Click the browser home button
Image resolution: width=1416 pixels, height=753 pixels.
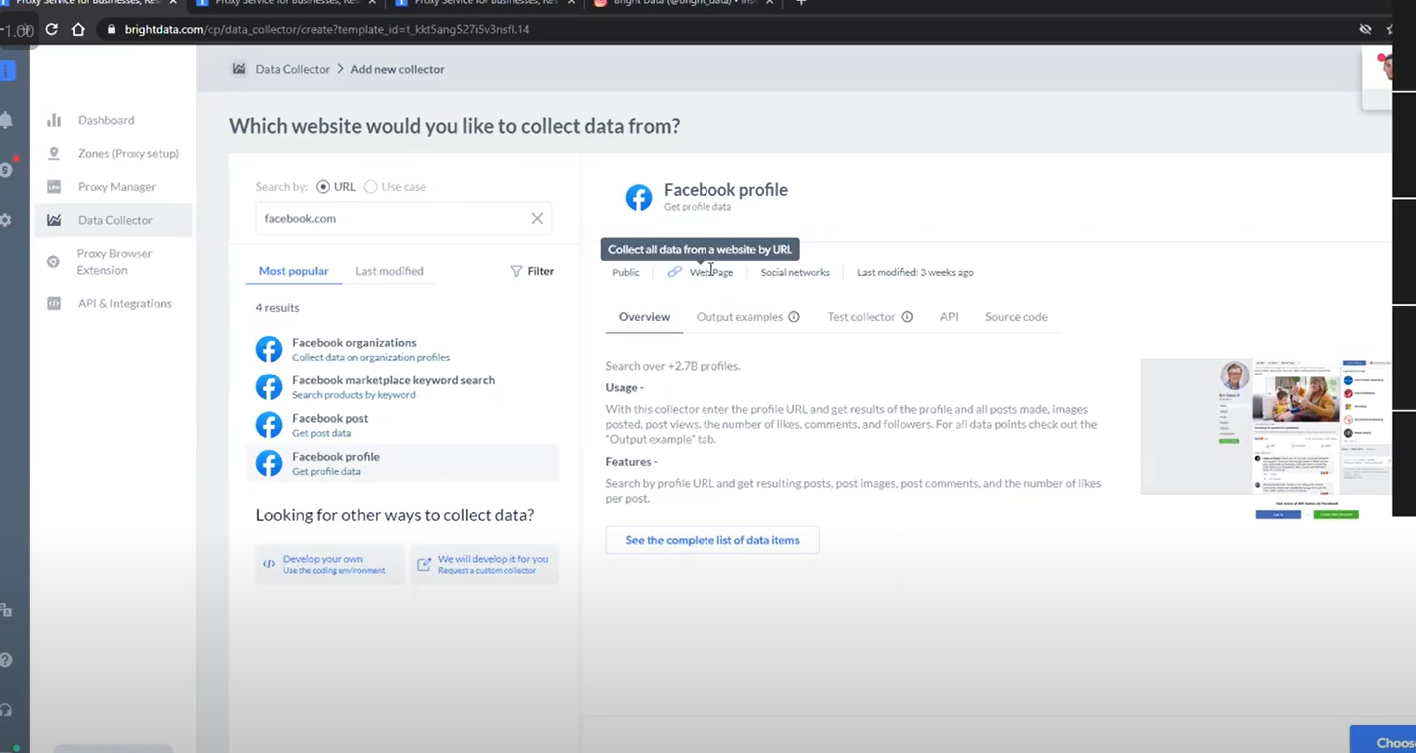pos(78,29)
